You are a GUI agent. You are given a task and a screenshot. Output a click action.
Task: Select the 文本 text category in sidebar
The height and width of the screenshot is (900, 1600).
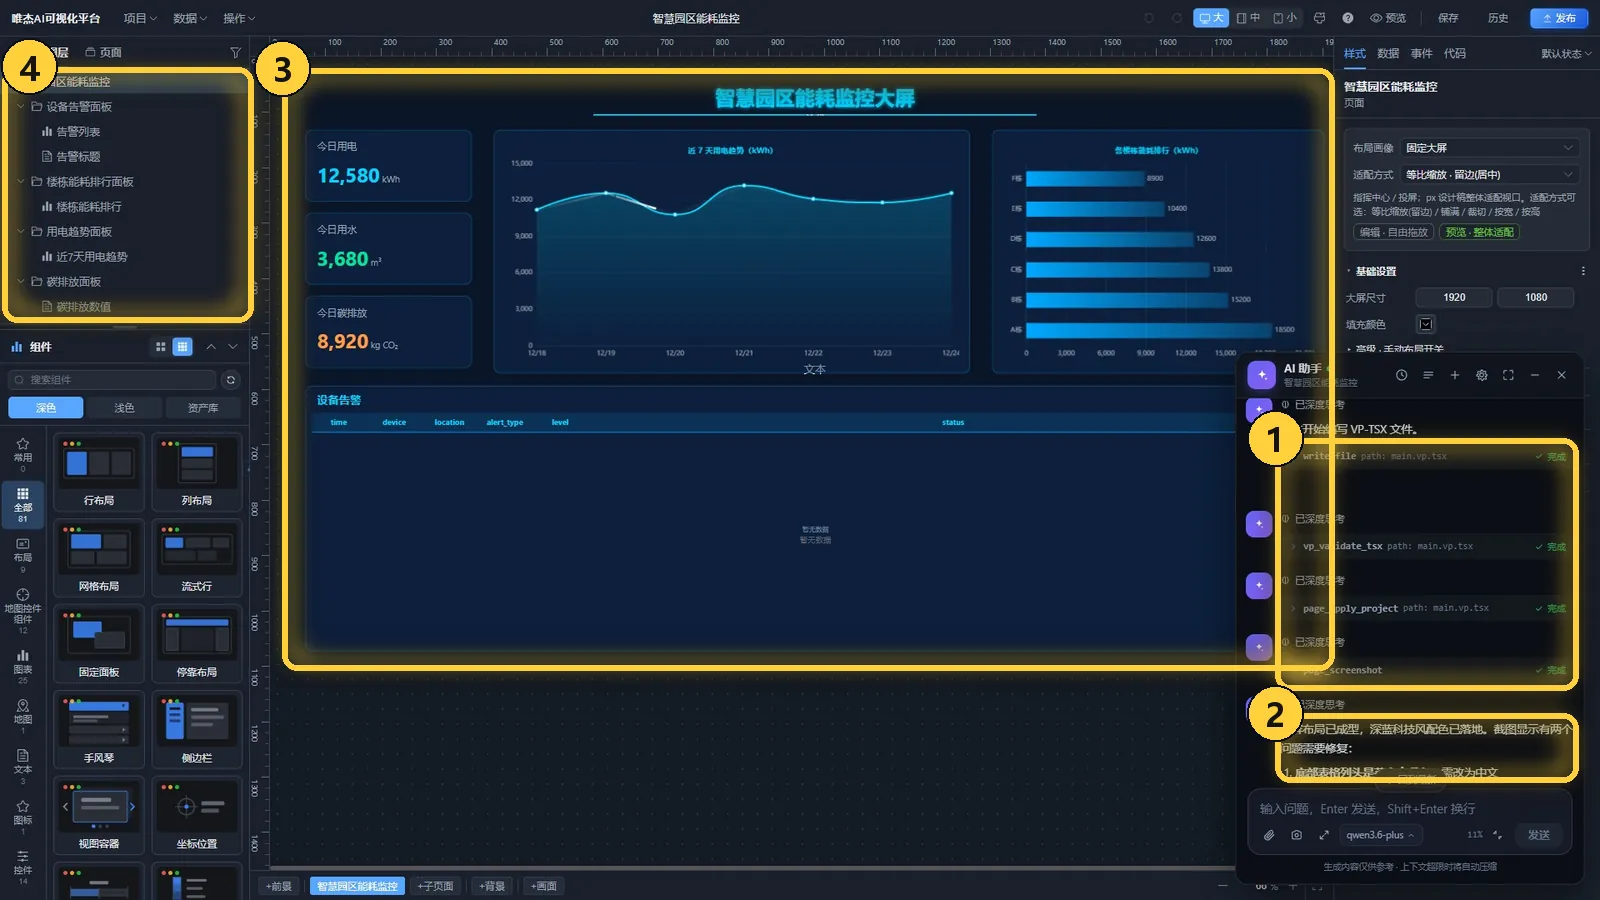pyautogui.click(x=23, y=766)
